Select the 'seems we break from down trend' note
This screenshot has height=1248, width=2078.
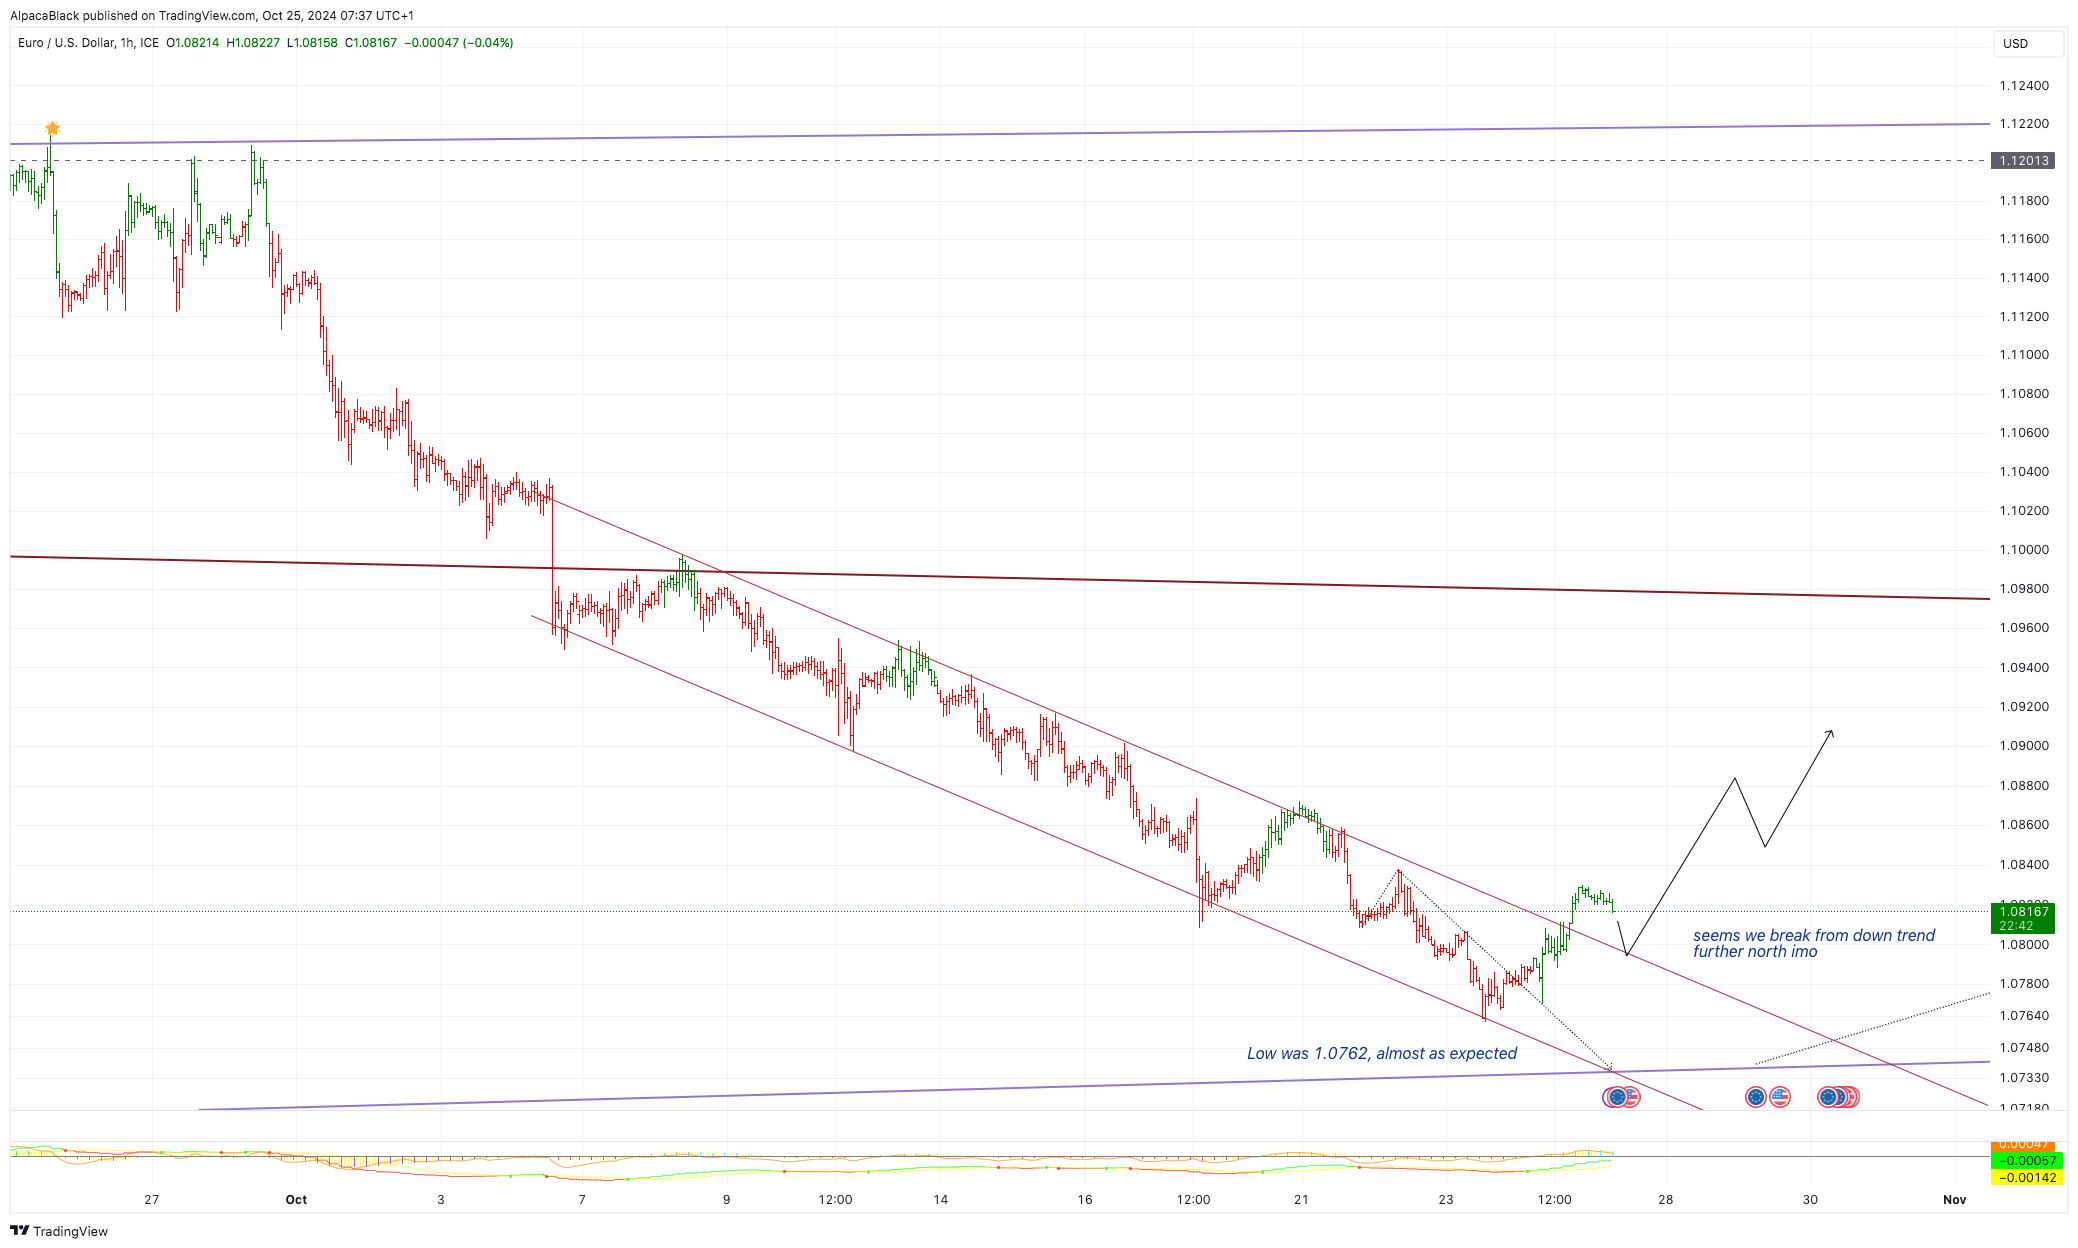pos(1814,943)
